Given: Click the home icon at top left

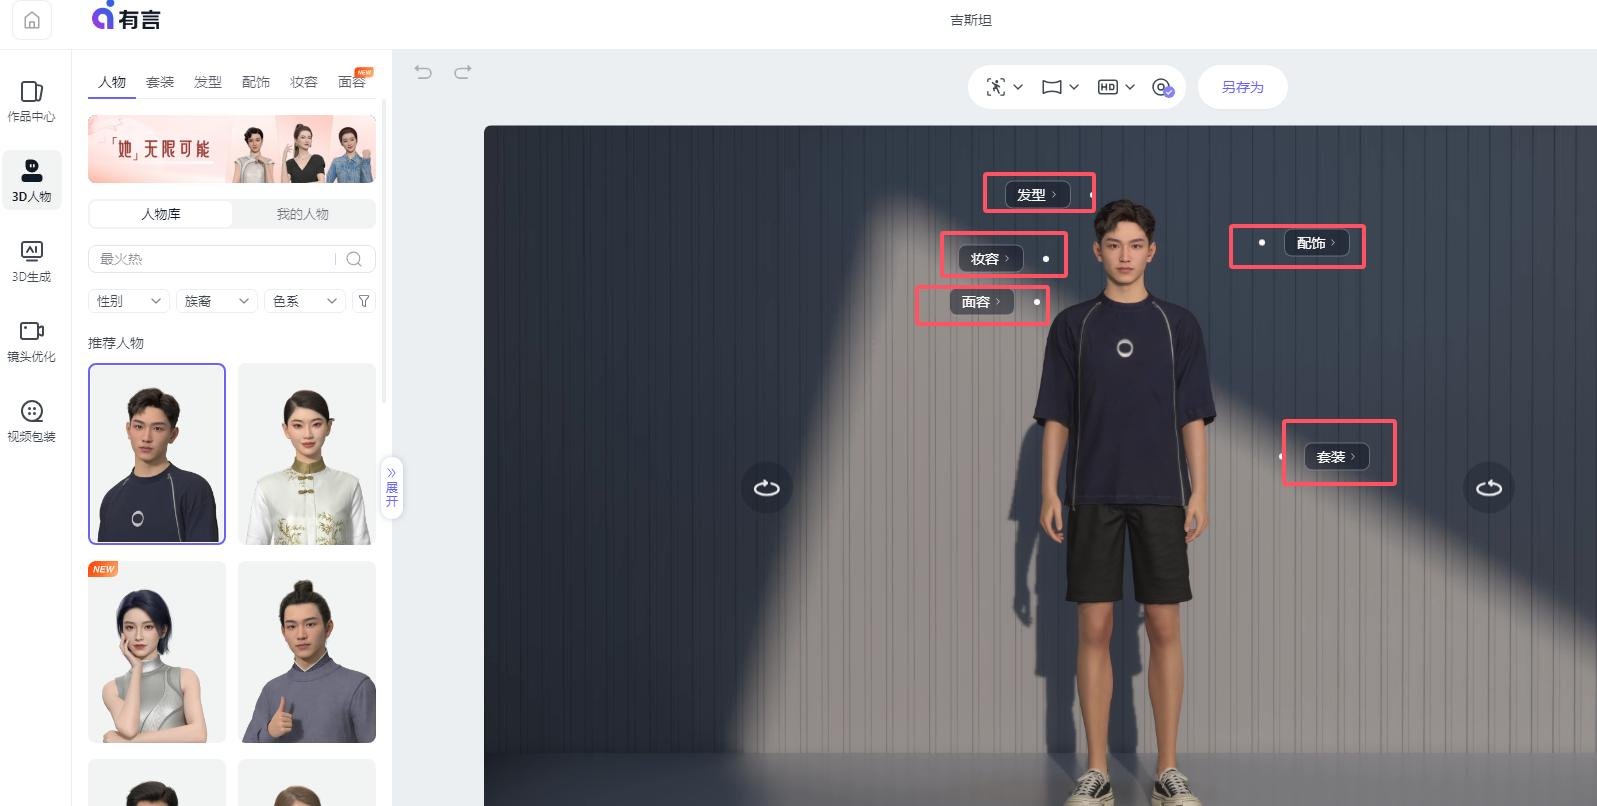Looking at the screenshot, I should pos(32,20).
